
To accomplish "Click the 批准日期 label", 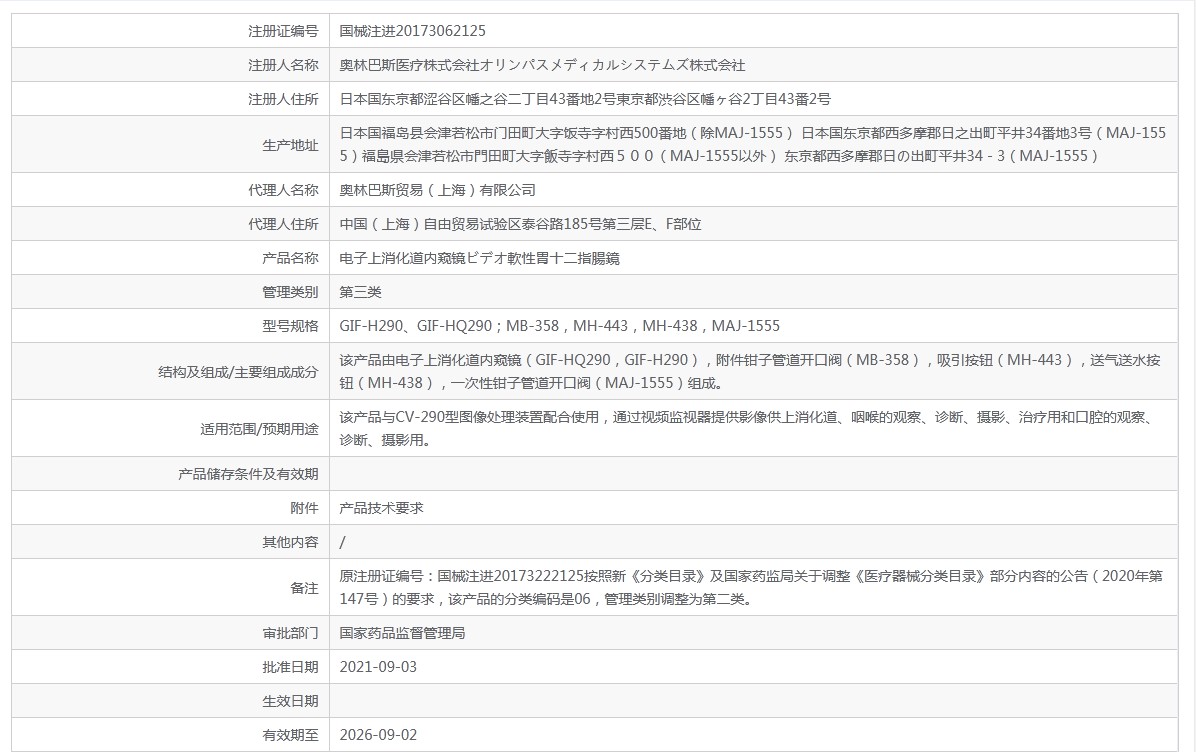I will [x=290, y=667].
